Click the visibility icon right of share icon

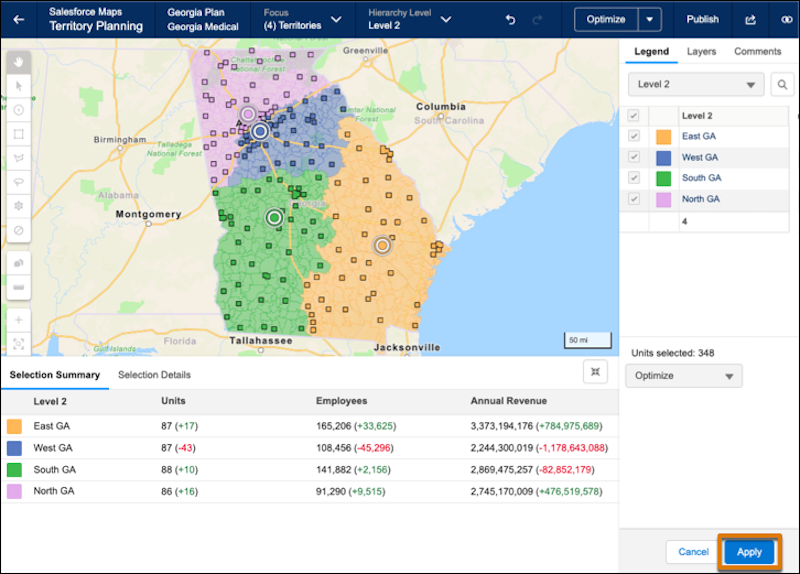[787, 19]
